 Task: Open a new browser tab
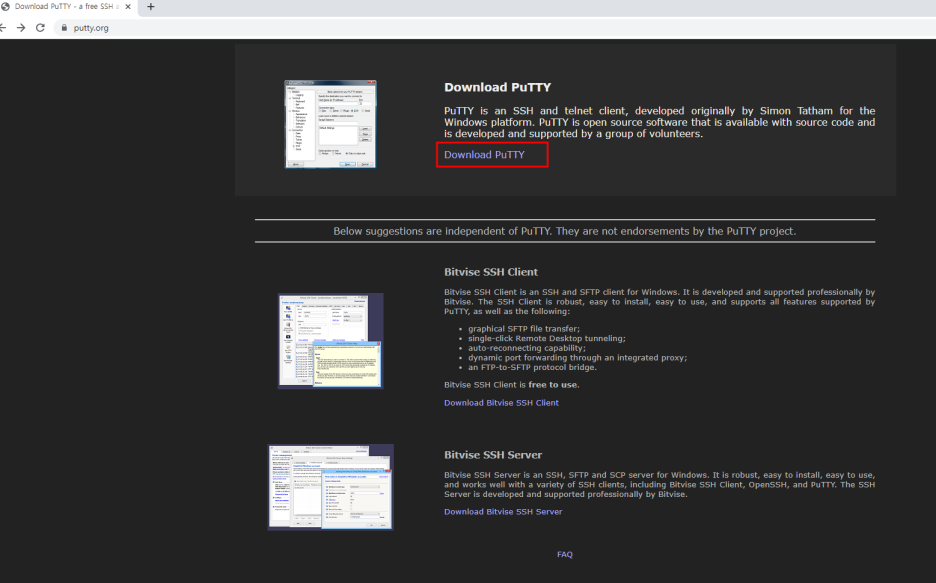tap(150, 7)
